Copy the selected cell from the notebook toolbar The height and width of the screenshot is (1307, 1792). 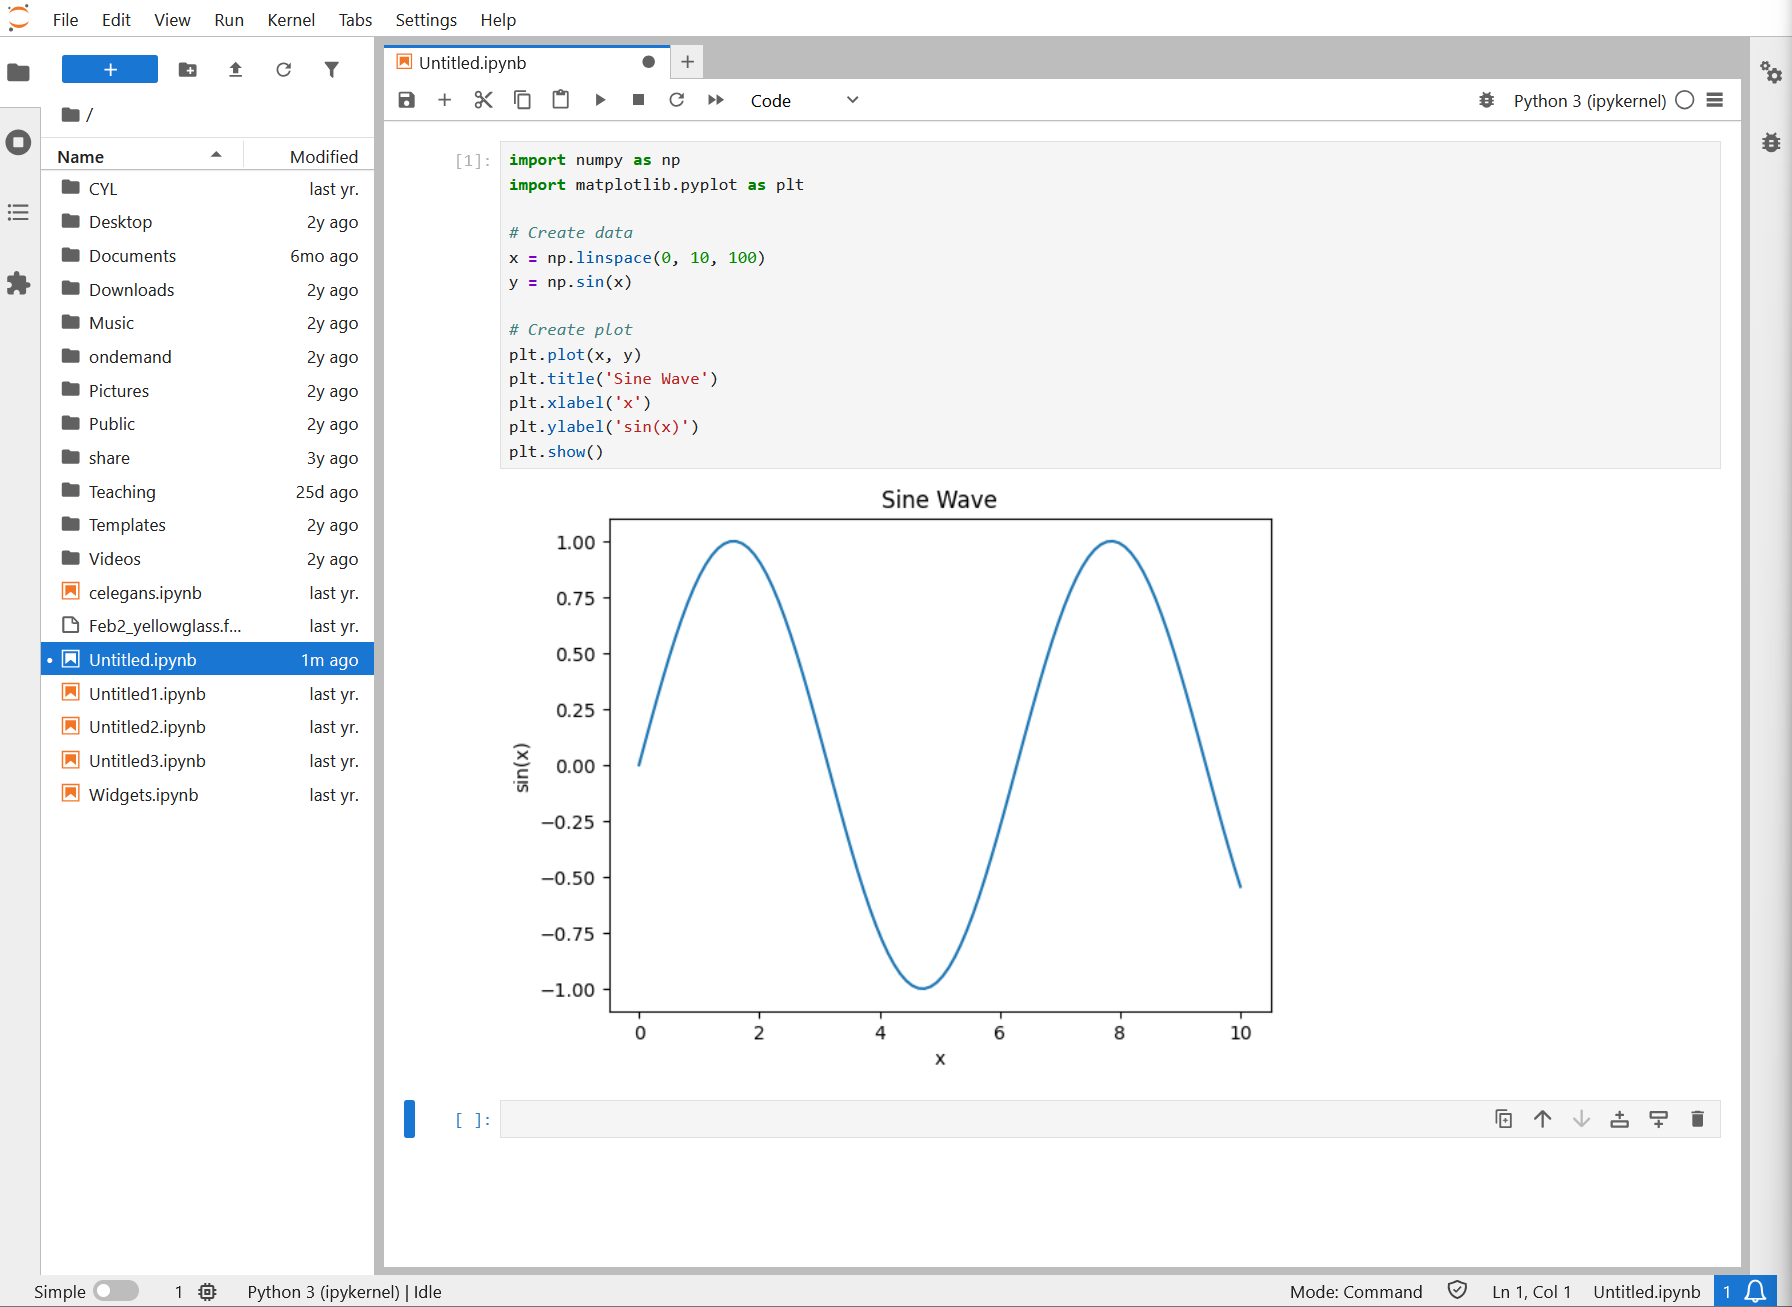click(x=522, y=100)
